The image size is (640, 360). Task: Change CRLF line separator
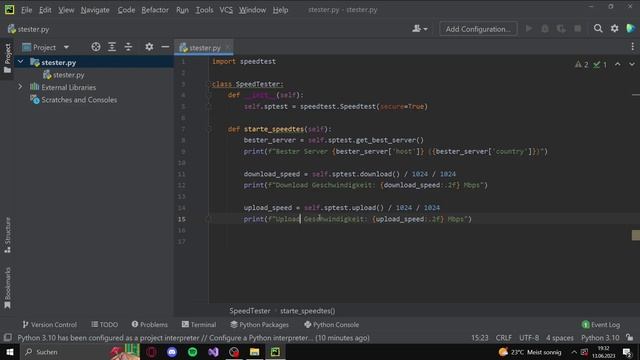[x=504, y=338]
